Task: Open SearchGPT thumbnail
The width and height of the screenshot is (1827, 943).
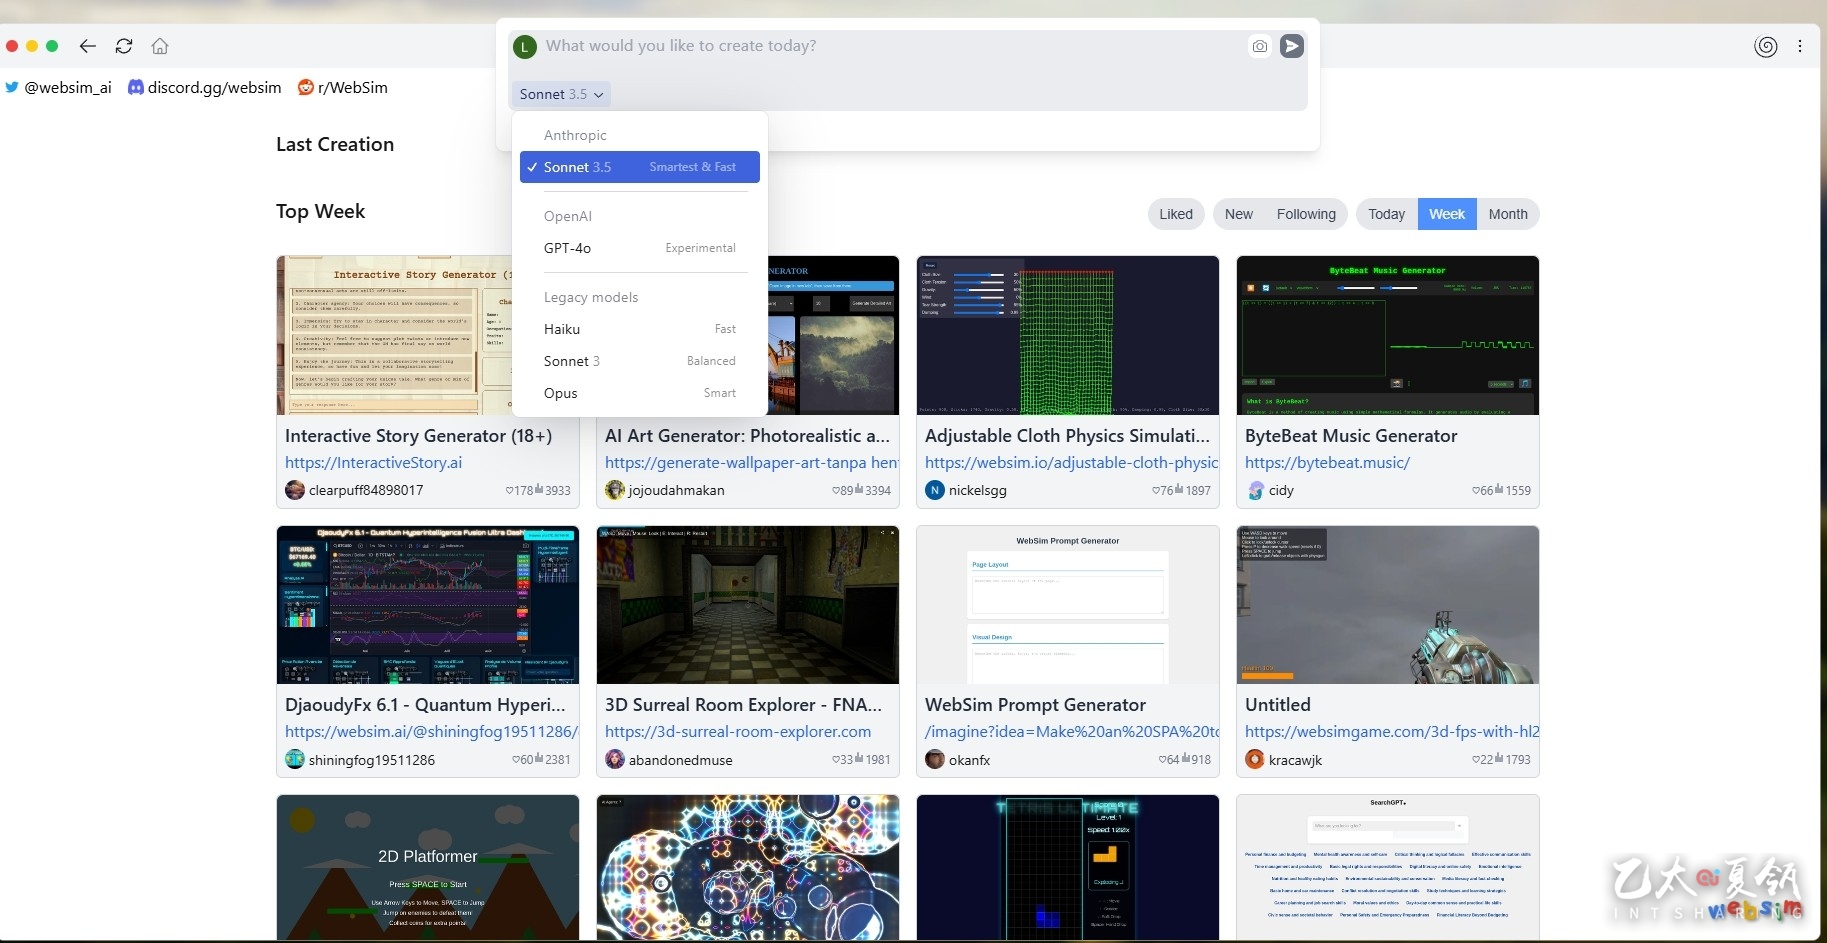Action: pyautogui.click(x=1388, y=867)
